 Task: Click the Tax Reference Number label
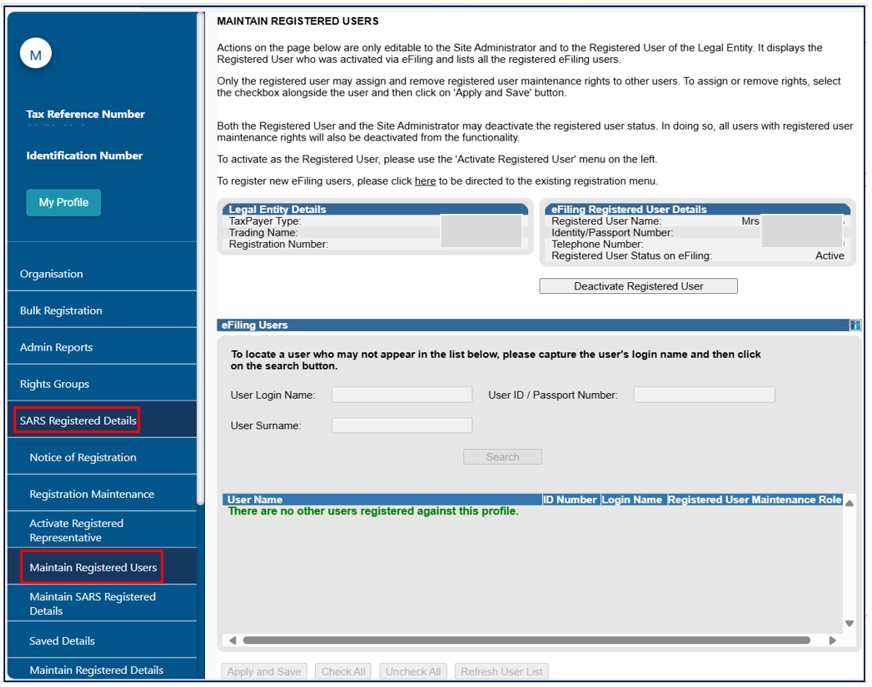point(85,114)
